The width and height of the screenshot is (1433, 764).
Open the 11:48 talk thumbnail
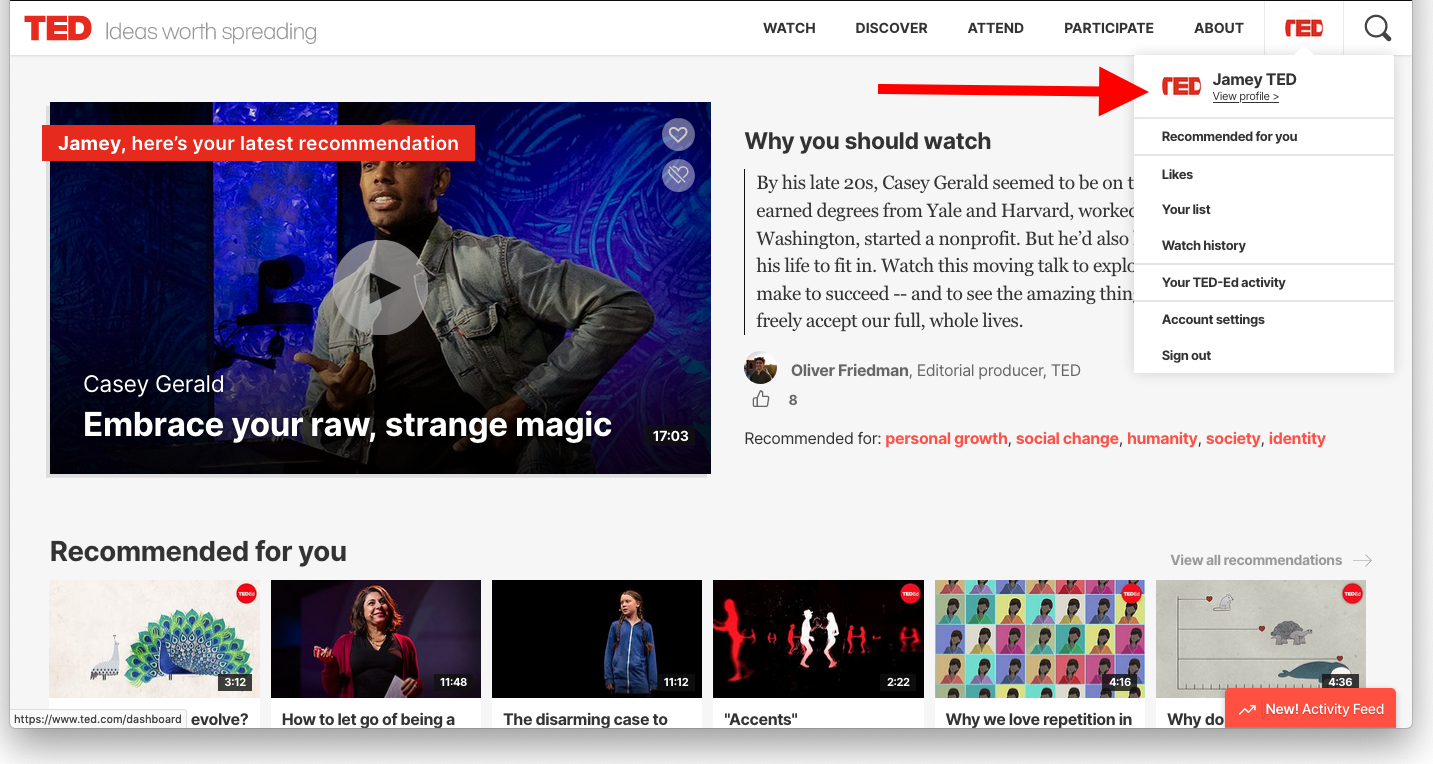(375, 639)
